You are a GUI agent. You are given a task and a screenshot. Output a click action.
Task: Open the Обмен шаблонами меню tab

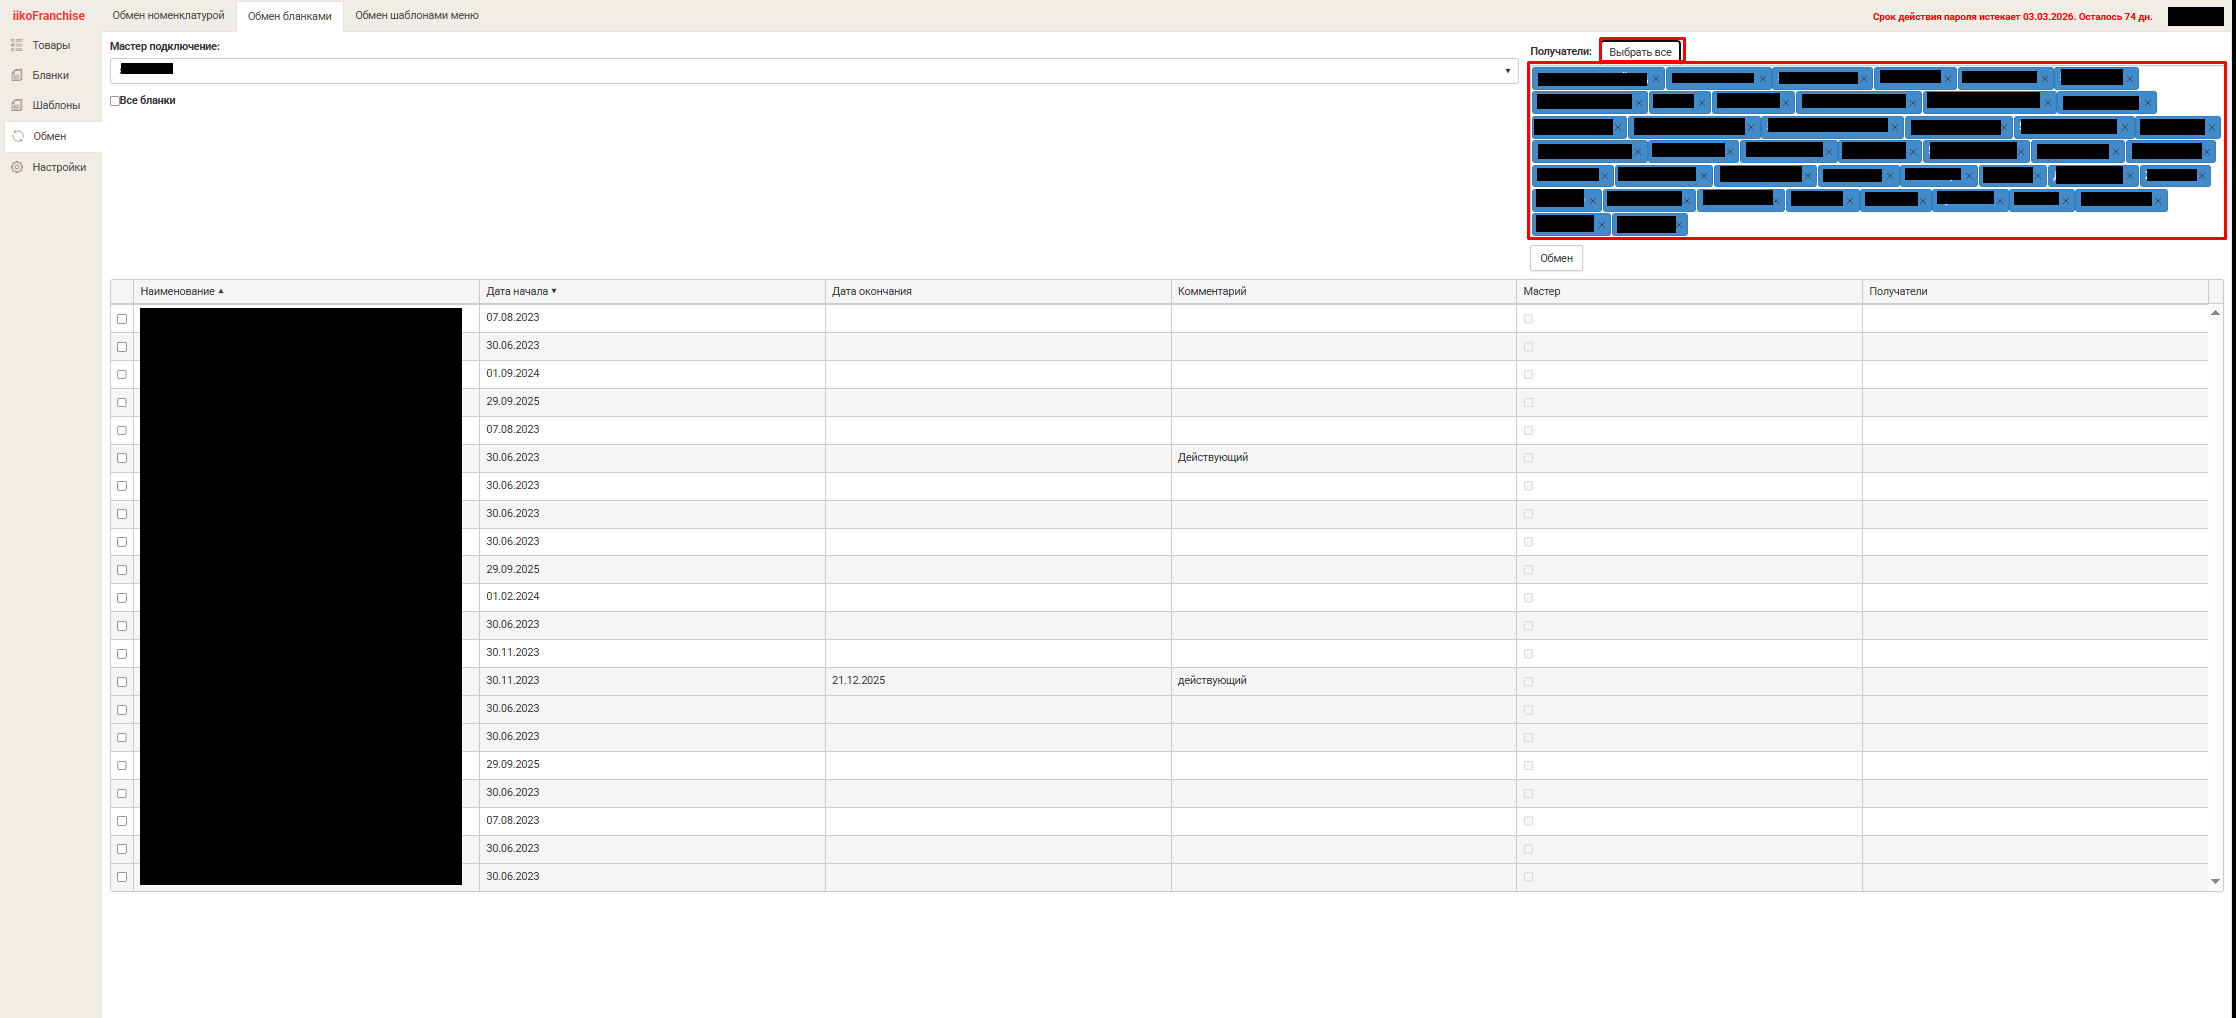click(x=417, y=15)
